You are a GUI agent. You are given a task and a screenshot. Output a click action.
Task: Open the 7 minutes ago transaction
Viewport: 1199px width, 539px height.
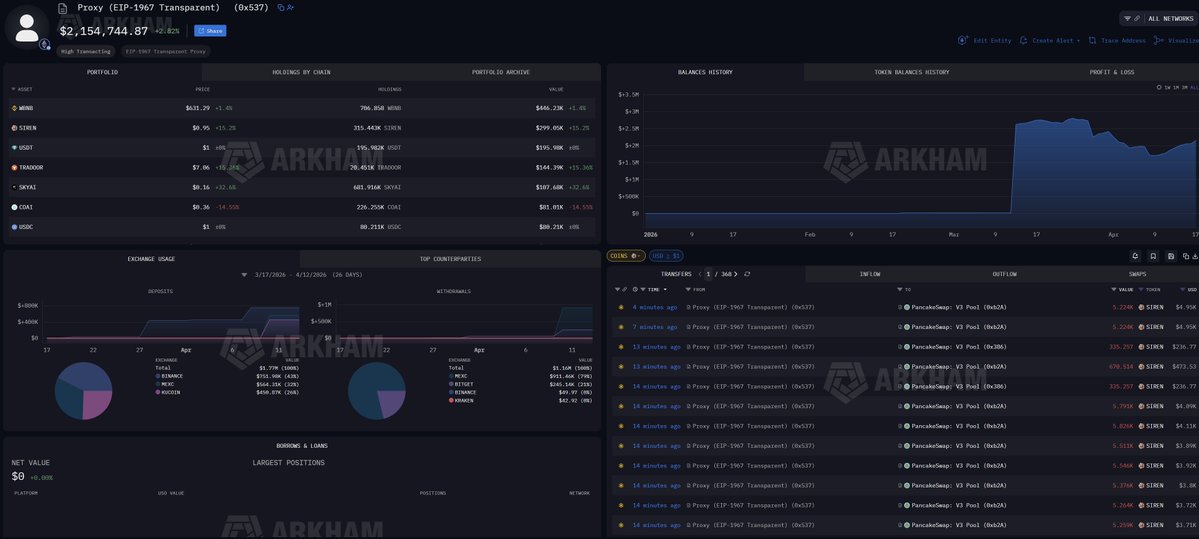[x=655, y=327]
